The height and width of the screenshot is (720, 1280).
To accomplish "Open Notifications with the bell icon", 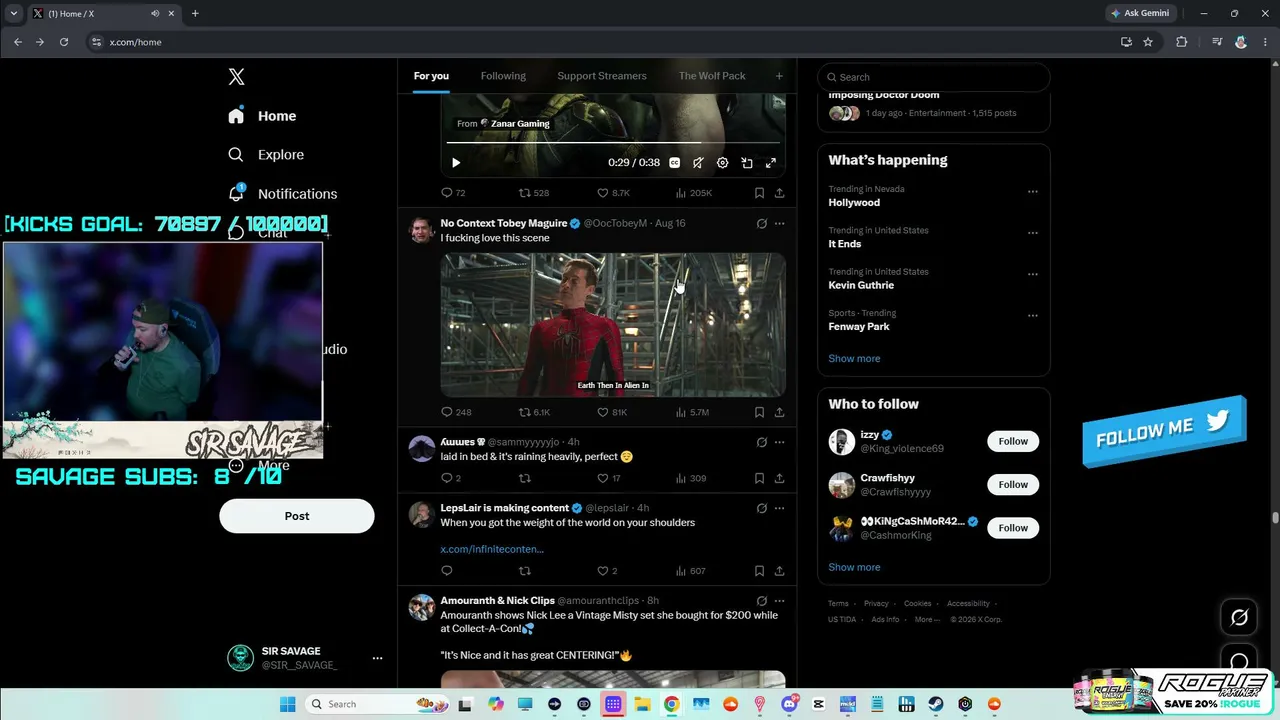I will (x=236, y=193).
